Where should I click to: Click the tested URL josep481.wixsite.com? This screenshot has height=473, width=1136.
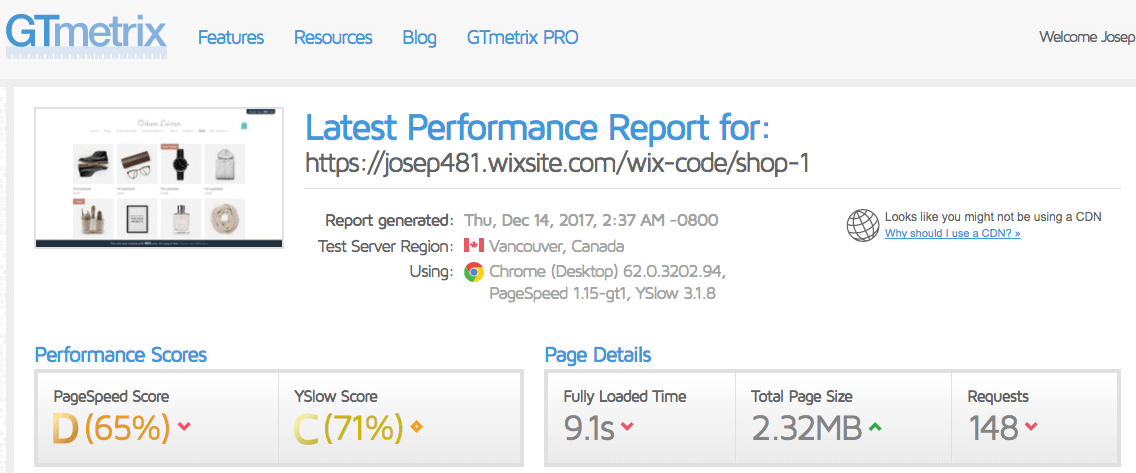click(557, 164)
